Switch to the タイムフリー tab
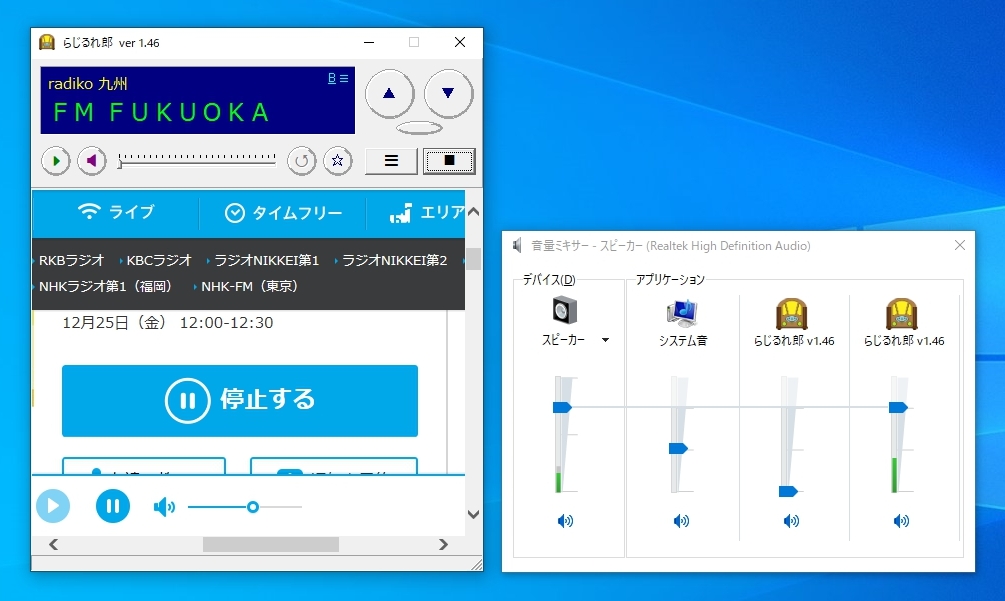This screenshot has width=1005, height=601. pyautogui.click(x=283, y=213)
